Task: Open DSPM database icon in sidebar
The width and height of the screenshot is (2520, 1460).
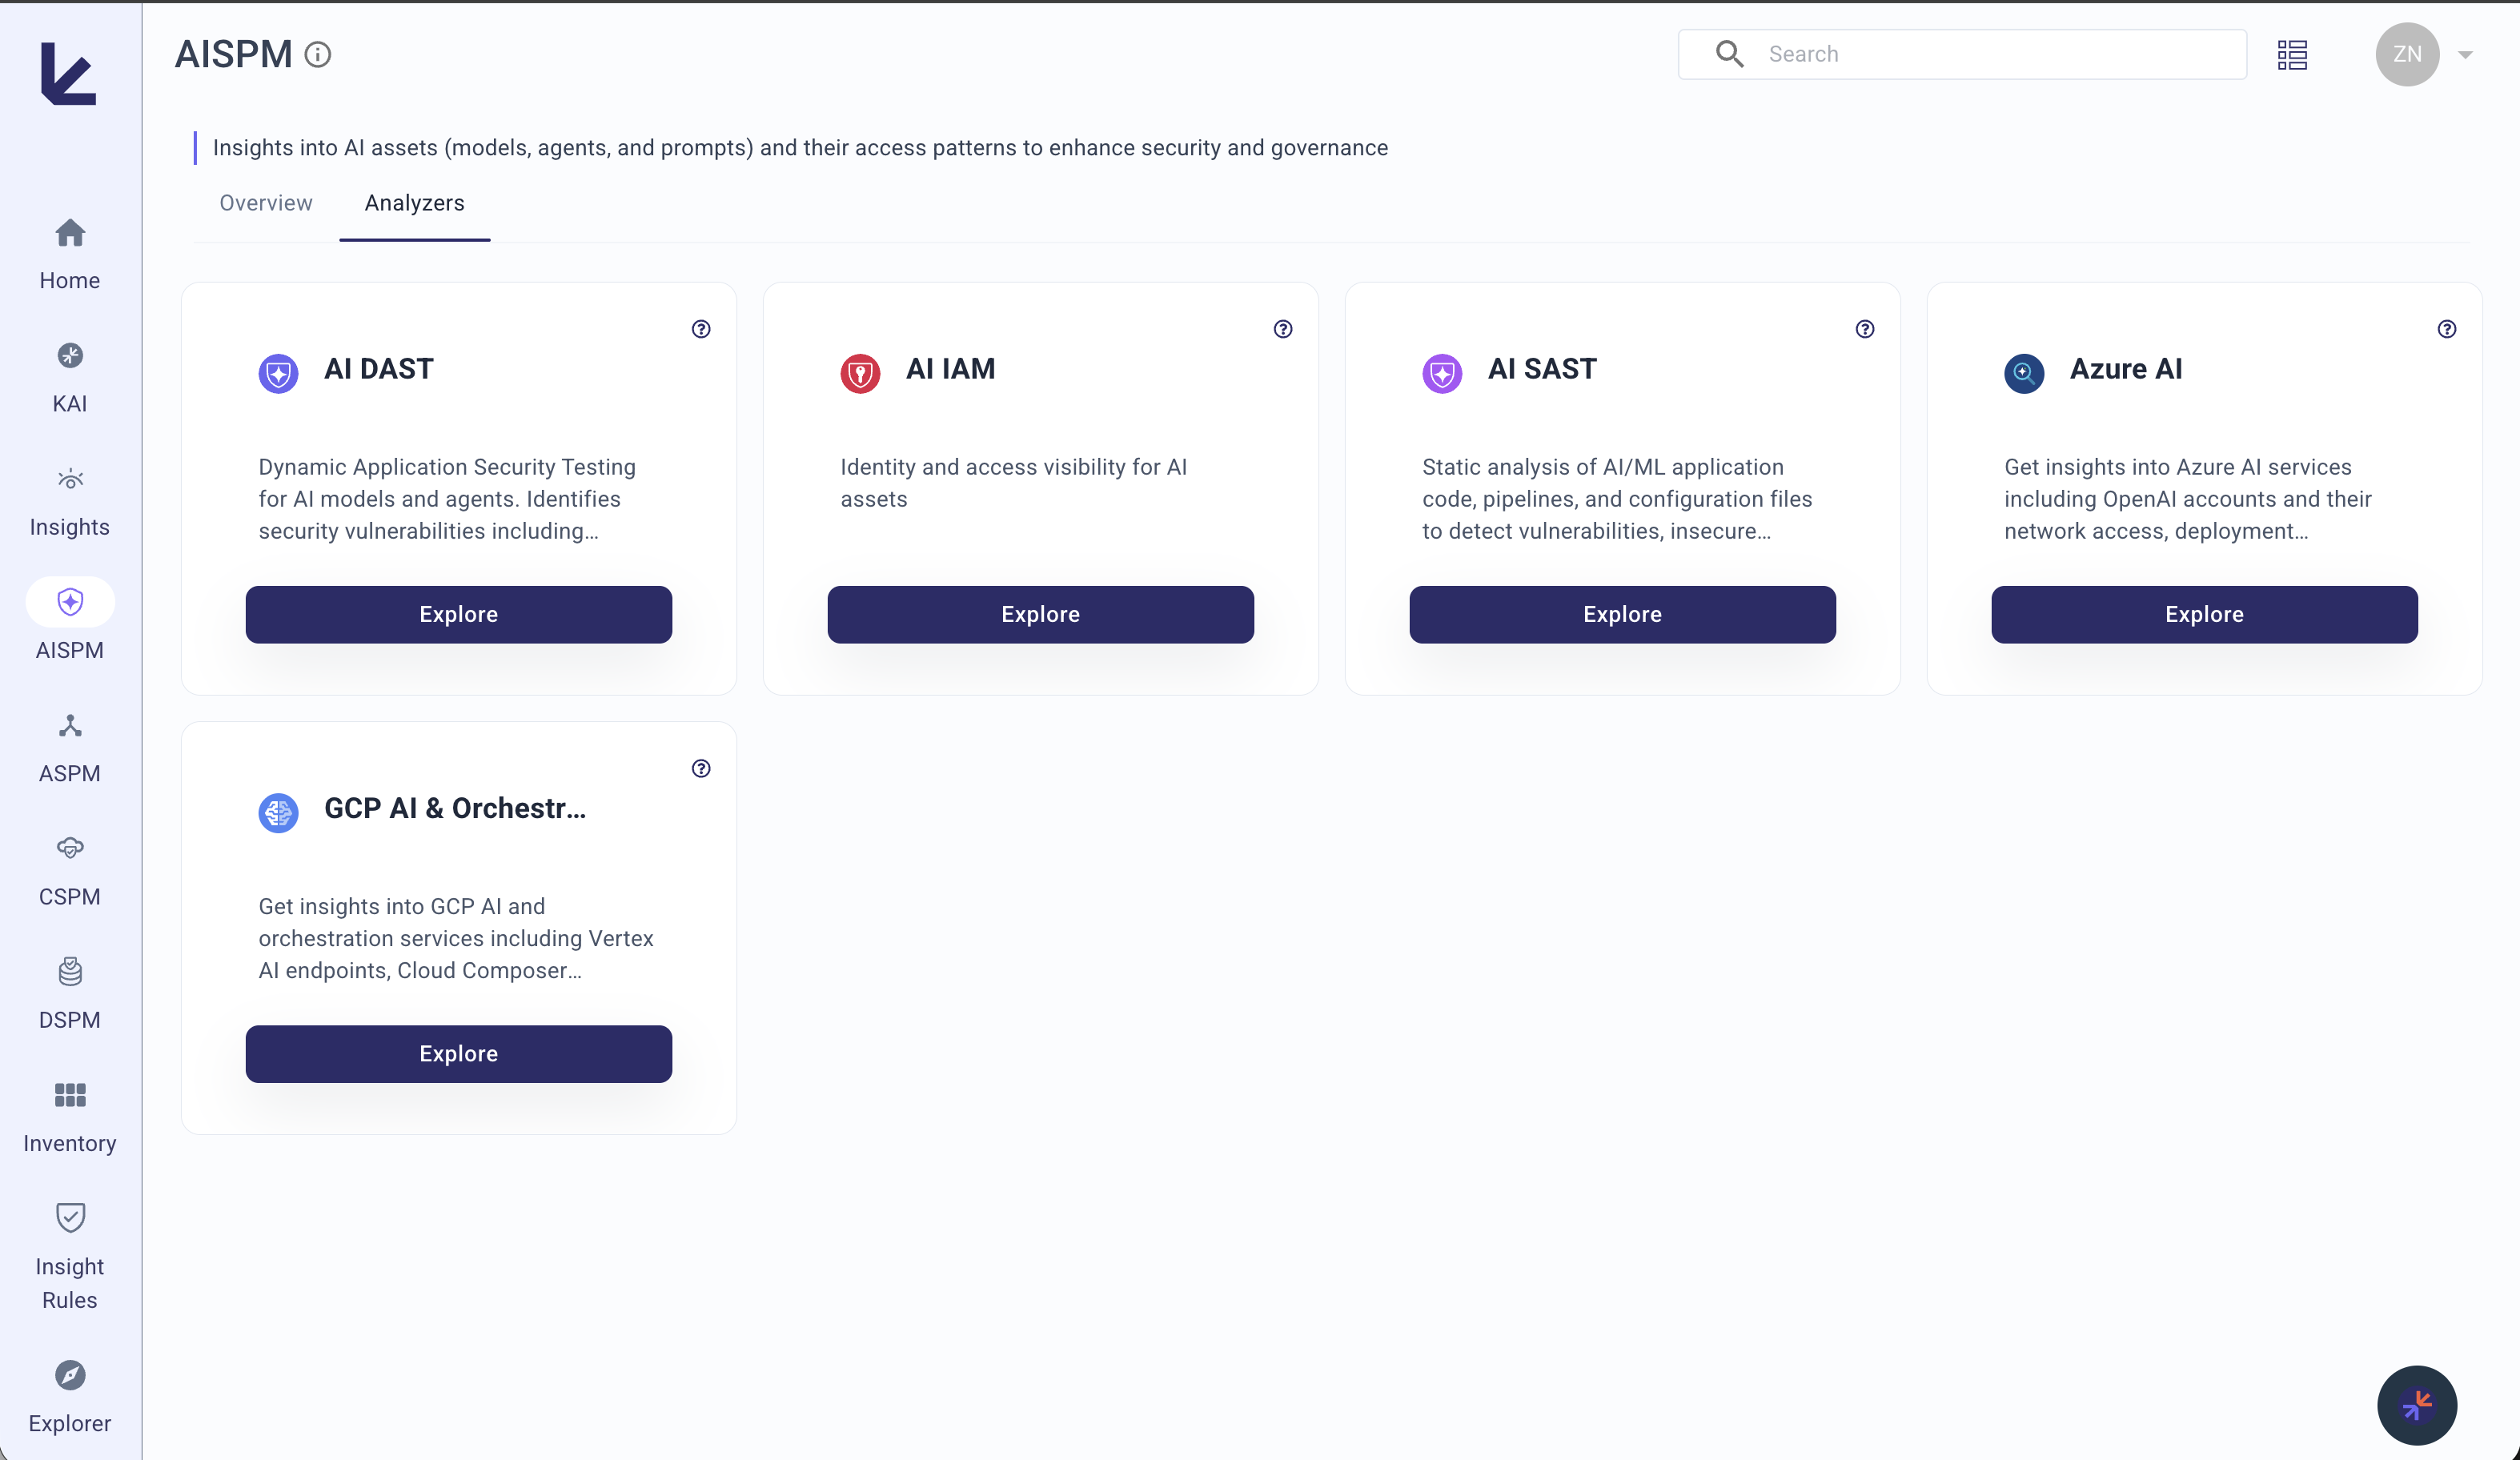Action: pyautogui.click(x=70, y=971)
